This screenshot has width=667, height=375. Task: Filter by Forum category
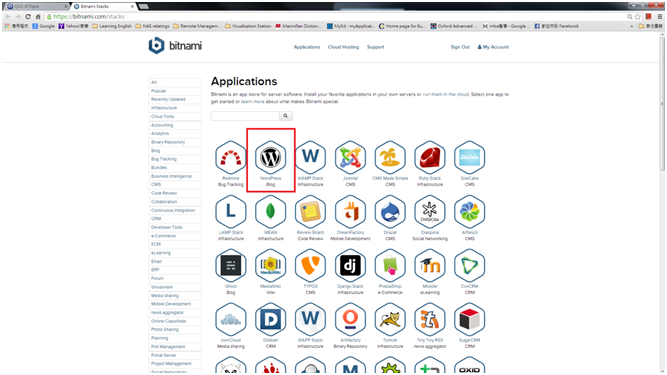pyautogui.click(x=175, y=278)
